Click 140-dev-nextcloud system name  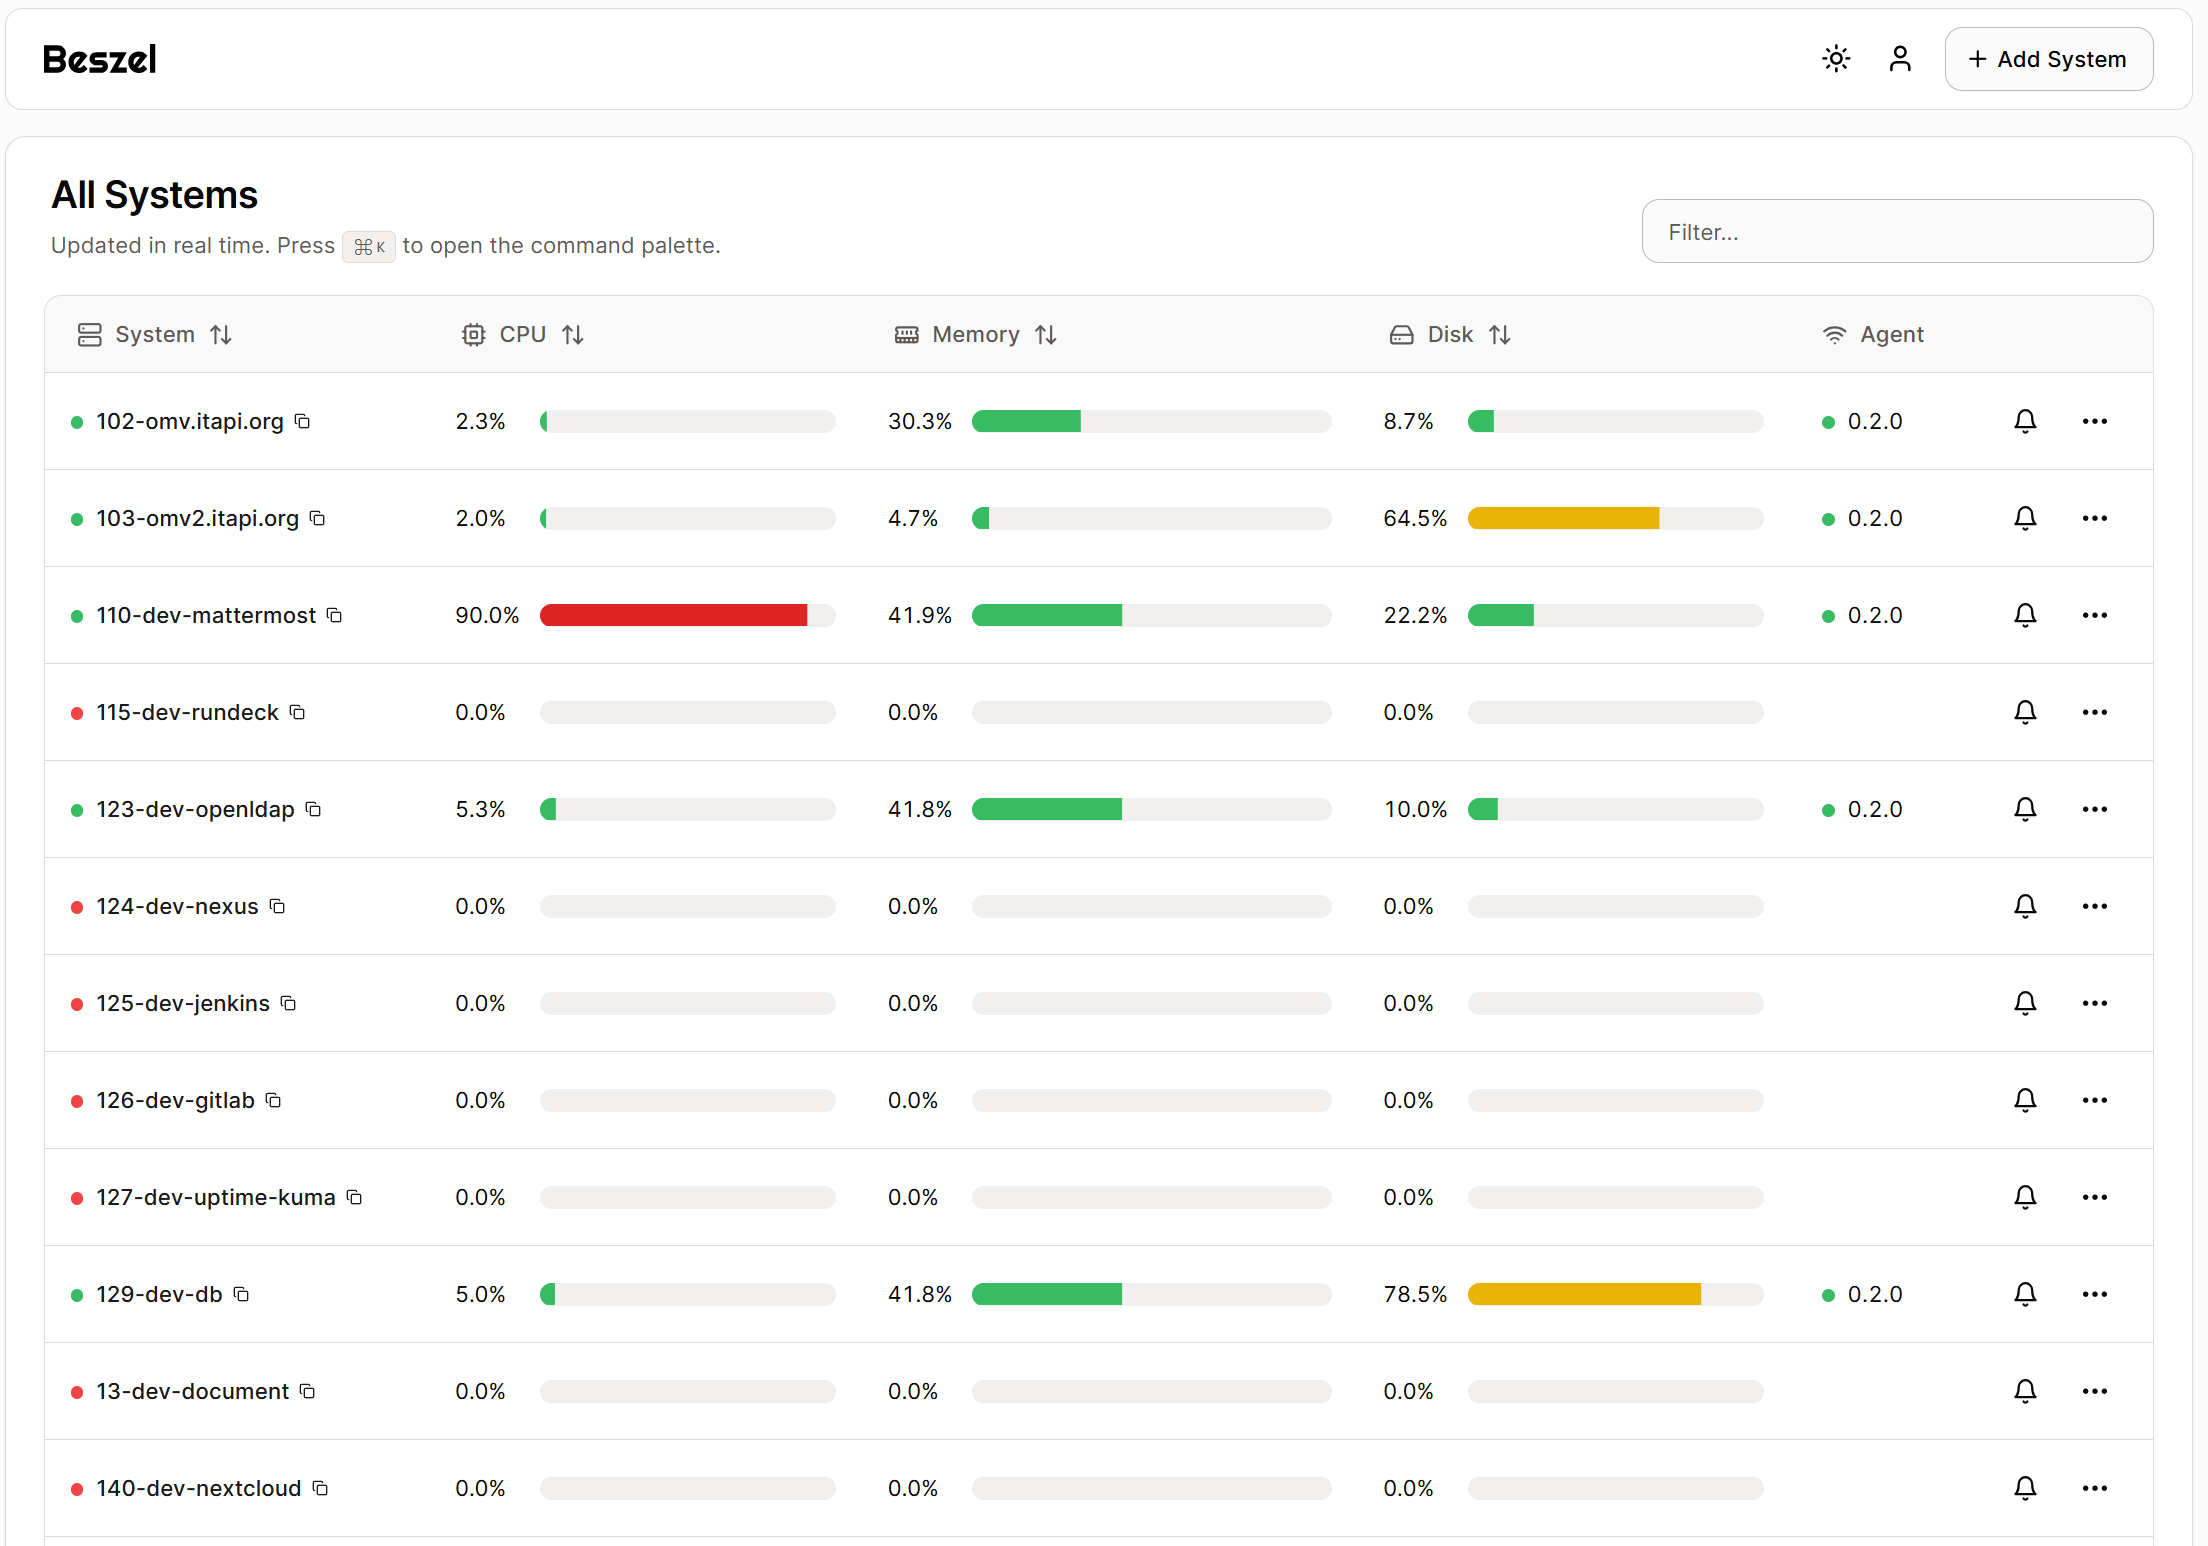coord(198,1488)
